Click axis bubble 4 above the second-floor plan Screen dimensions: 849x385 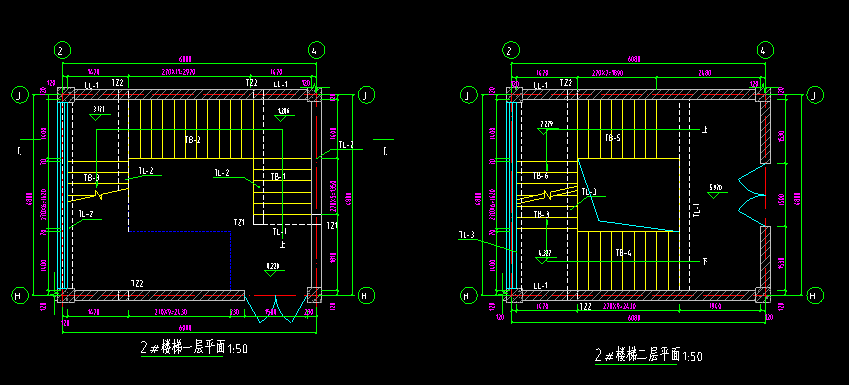(x=765, y=51)
